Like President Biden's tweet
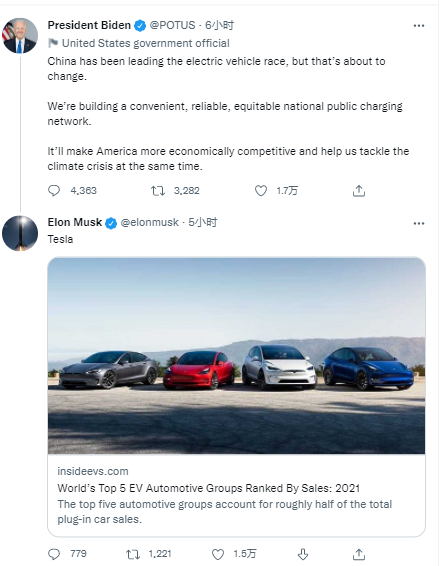This screenshot has width=444, height=566. pyautogui.click(x=261, y=191)
